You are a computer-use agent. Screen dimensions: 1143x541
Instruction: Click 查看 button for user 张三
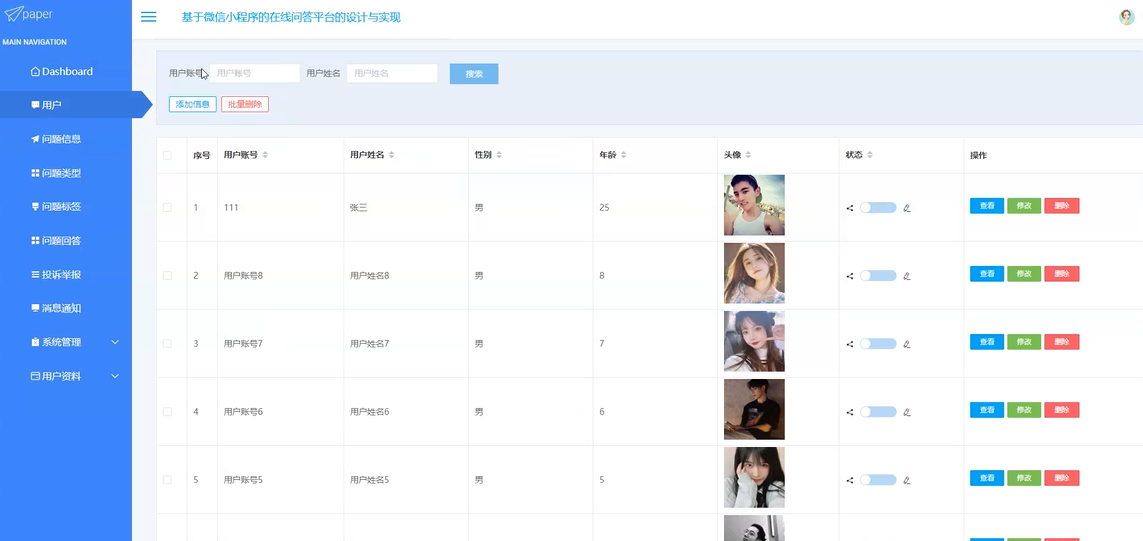click(x=987, y=206)
